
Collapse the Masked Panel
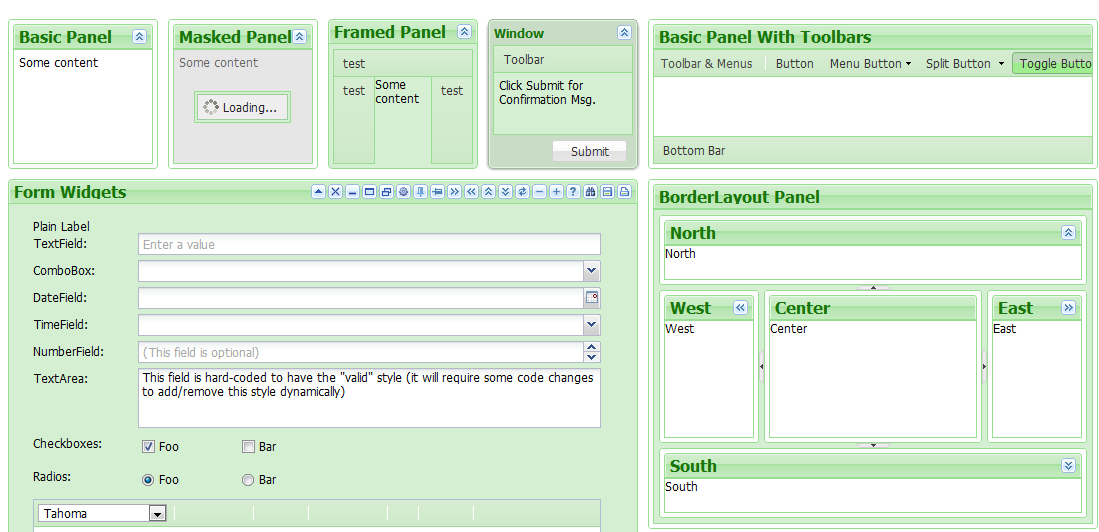point(300,37)
